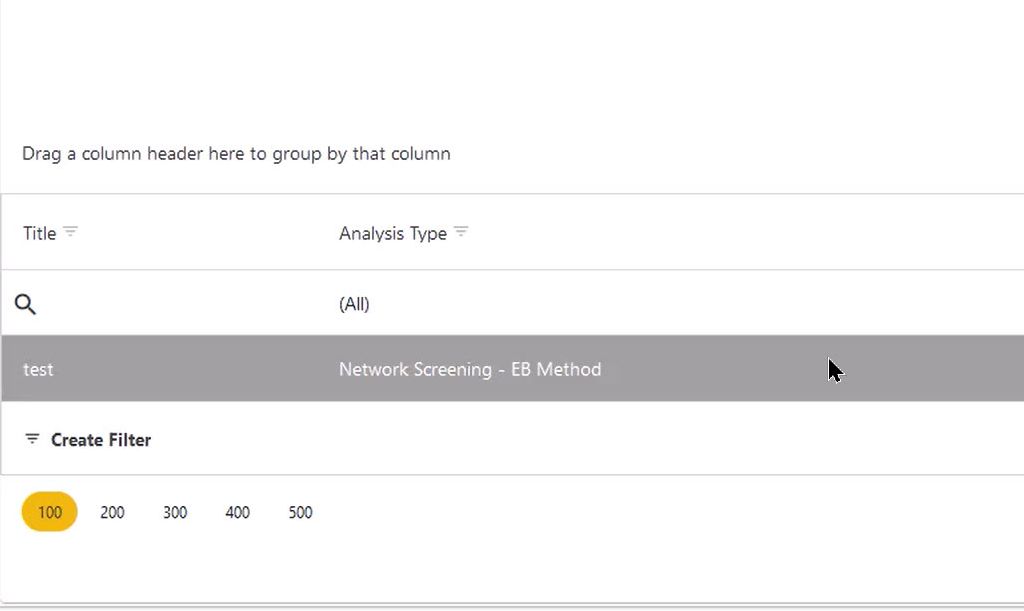Sort by the Title column header
1024x611 pixels.
pos(40,233)
